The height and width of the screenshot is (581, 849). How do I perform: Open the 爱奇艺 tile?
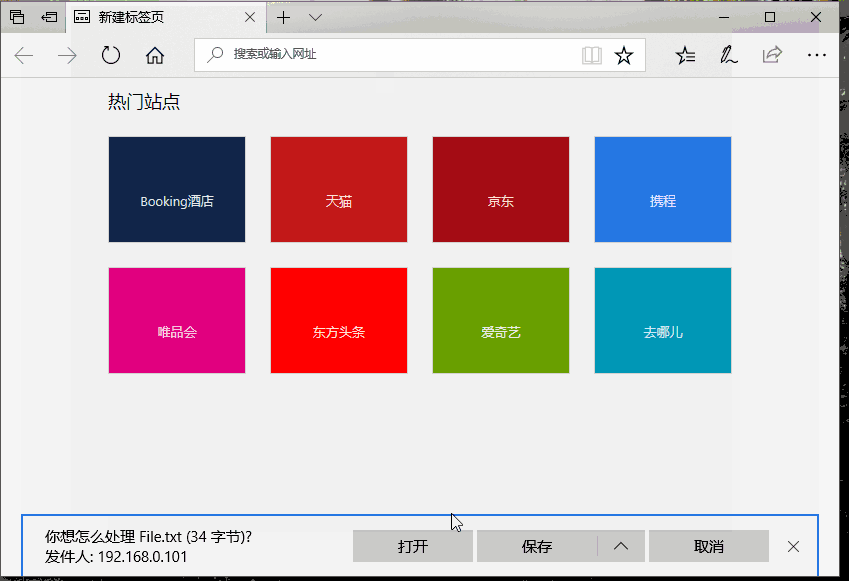[x=501, y=321]
